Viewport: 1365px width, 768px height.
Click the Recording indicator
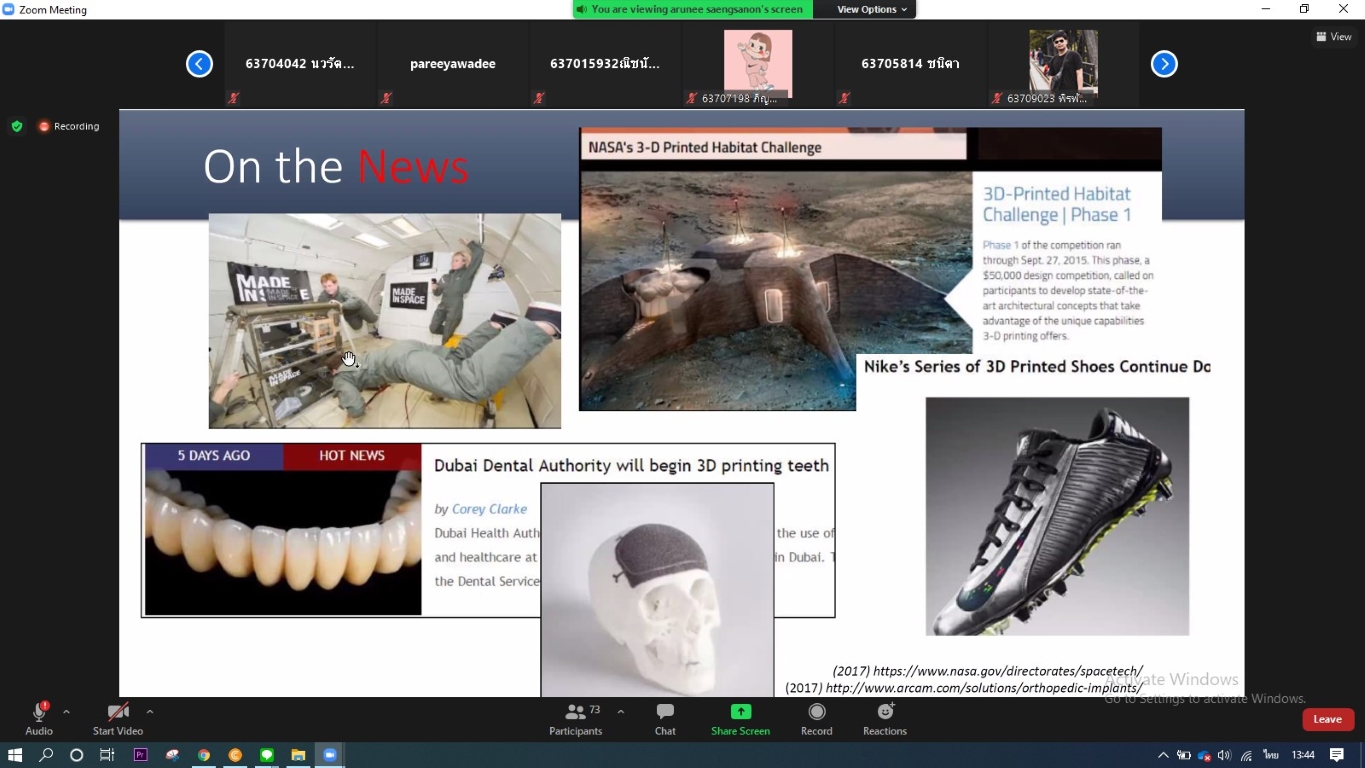69,126
